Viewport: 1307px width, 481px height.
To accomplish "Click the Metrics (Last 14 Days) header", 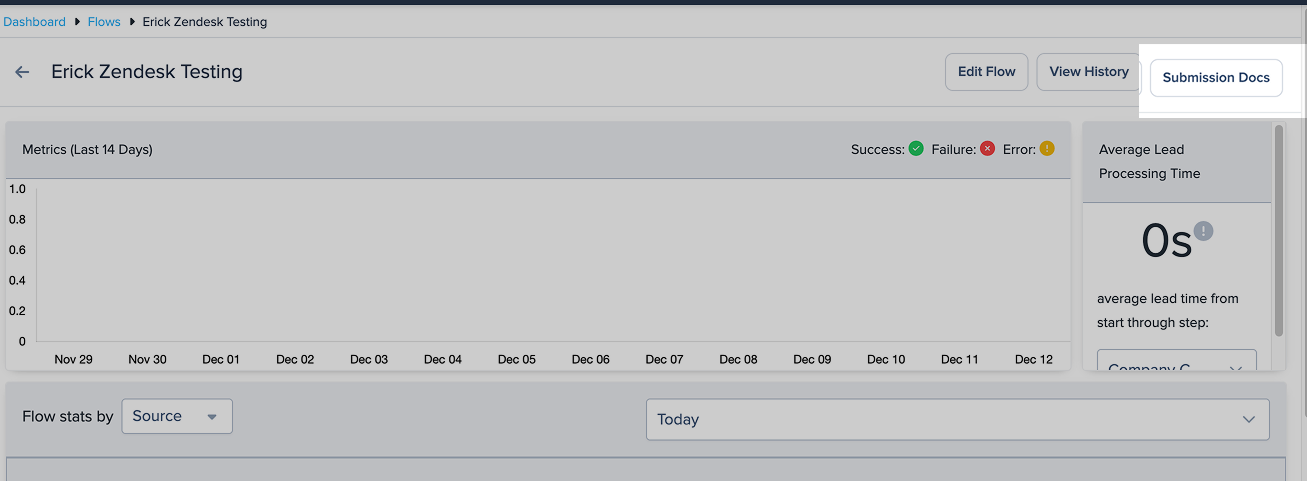I will (87, 150).
